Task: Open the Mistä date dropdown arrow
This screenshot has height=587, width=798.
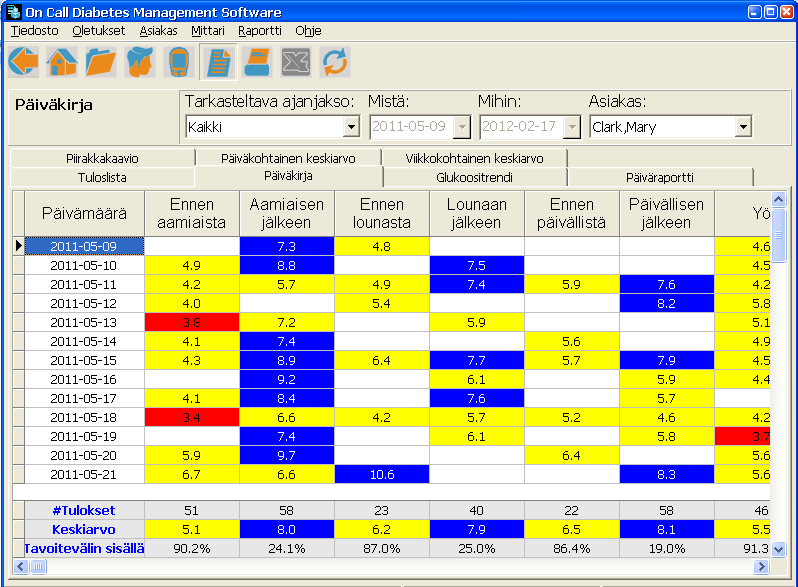Action: (x=462, y=127)
